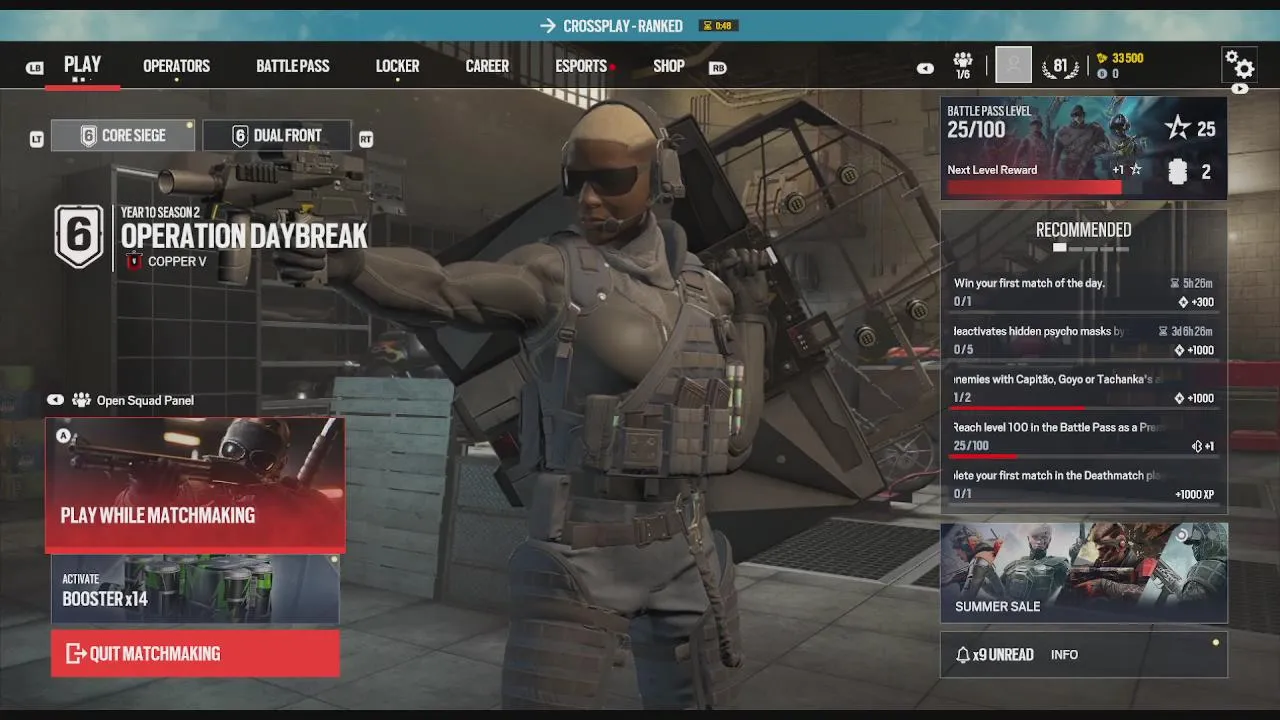Viewport: 1280px width, 720px height.
Task: Open the LOCKER tab
Action: point(397,66)
